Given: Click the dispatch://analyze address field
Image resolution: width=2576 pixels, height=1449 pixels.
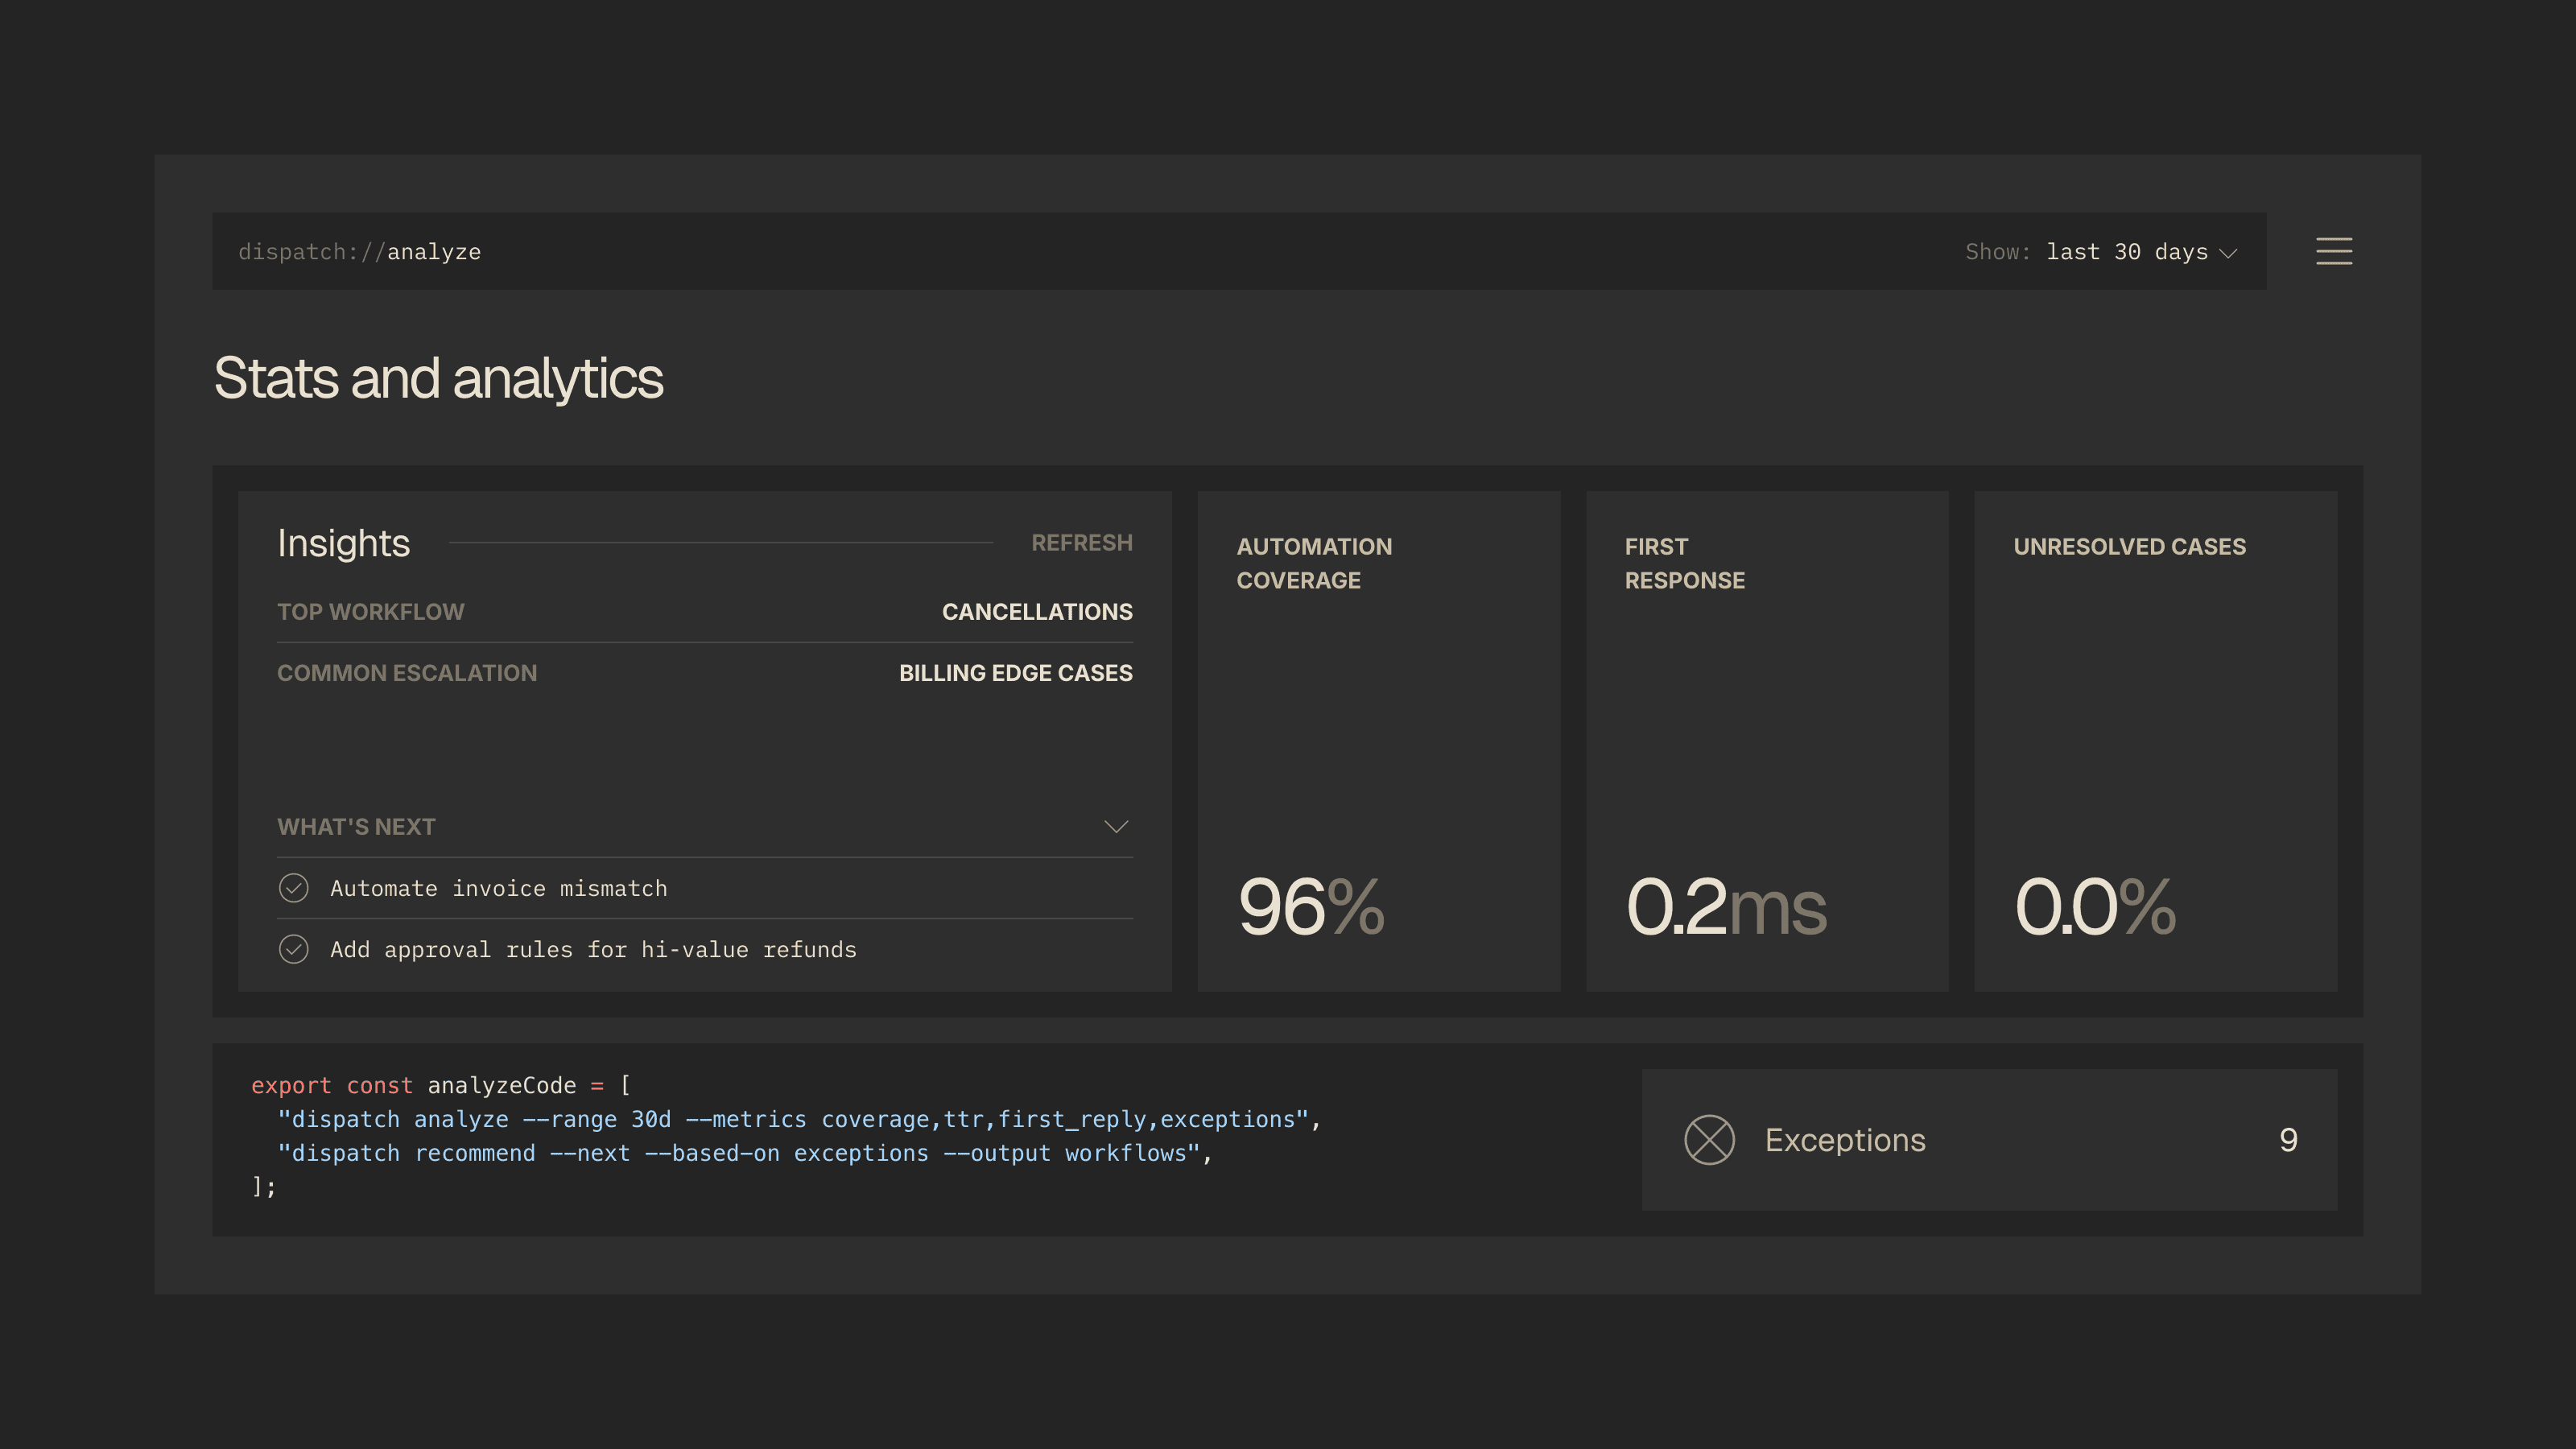Looking at the screenshot, I should [x=360, y=252].
